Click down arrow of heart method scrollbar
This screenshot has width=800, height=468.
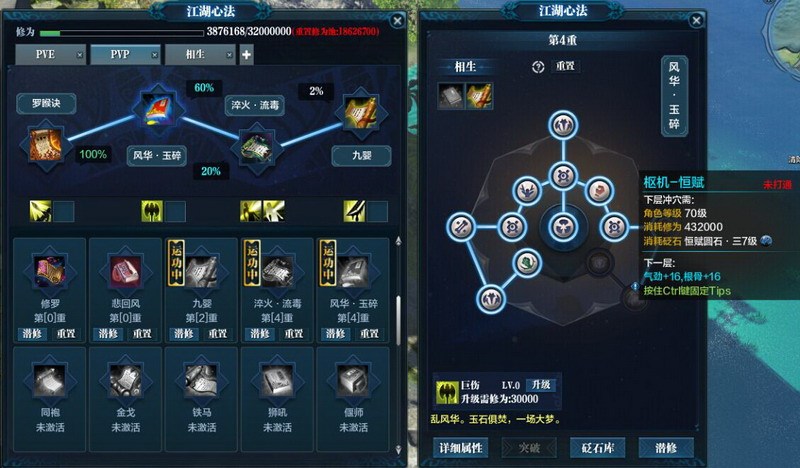pos(398,450)
